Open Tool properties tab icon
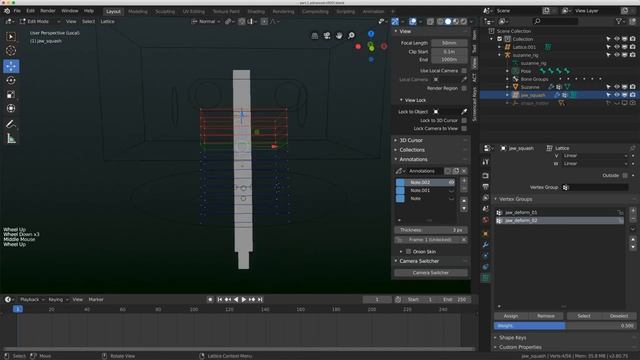This screenshot has width=640, height=360. coord(485,162)
